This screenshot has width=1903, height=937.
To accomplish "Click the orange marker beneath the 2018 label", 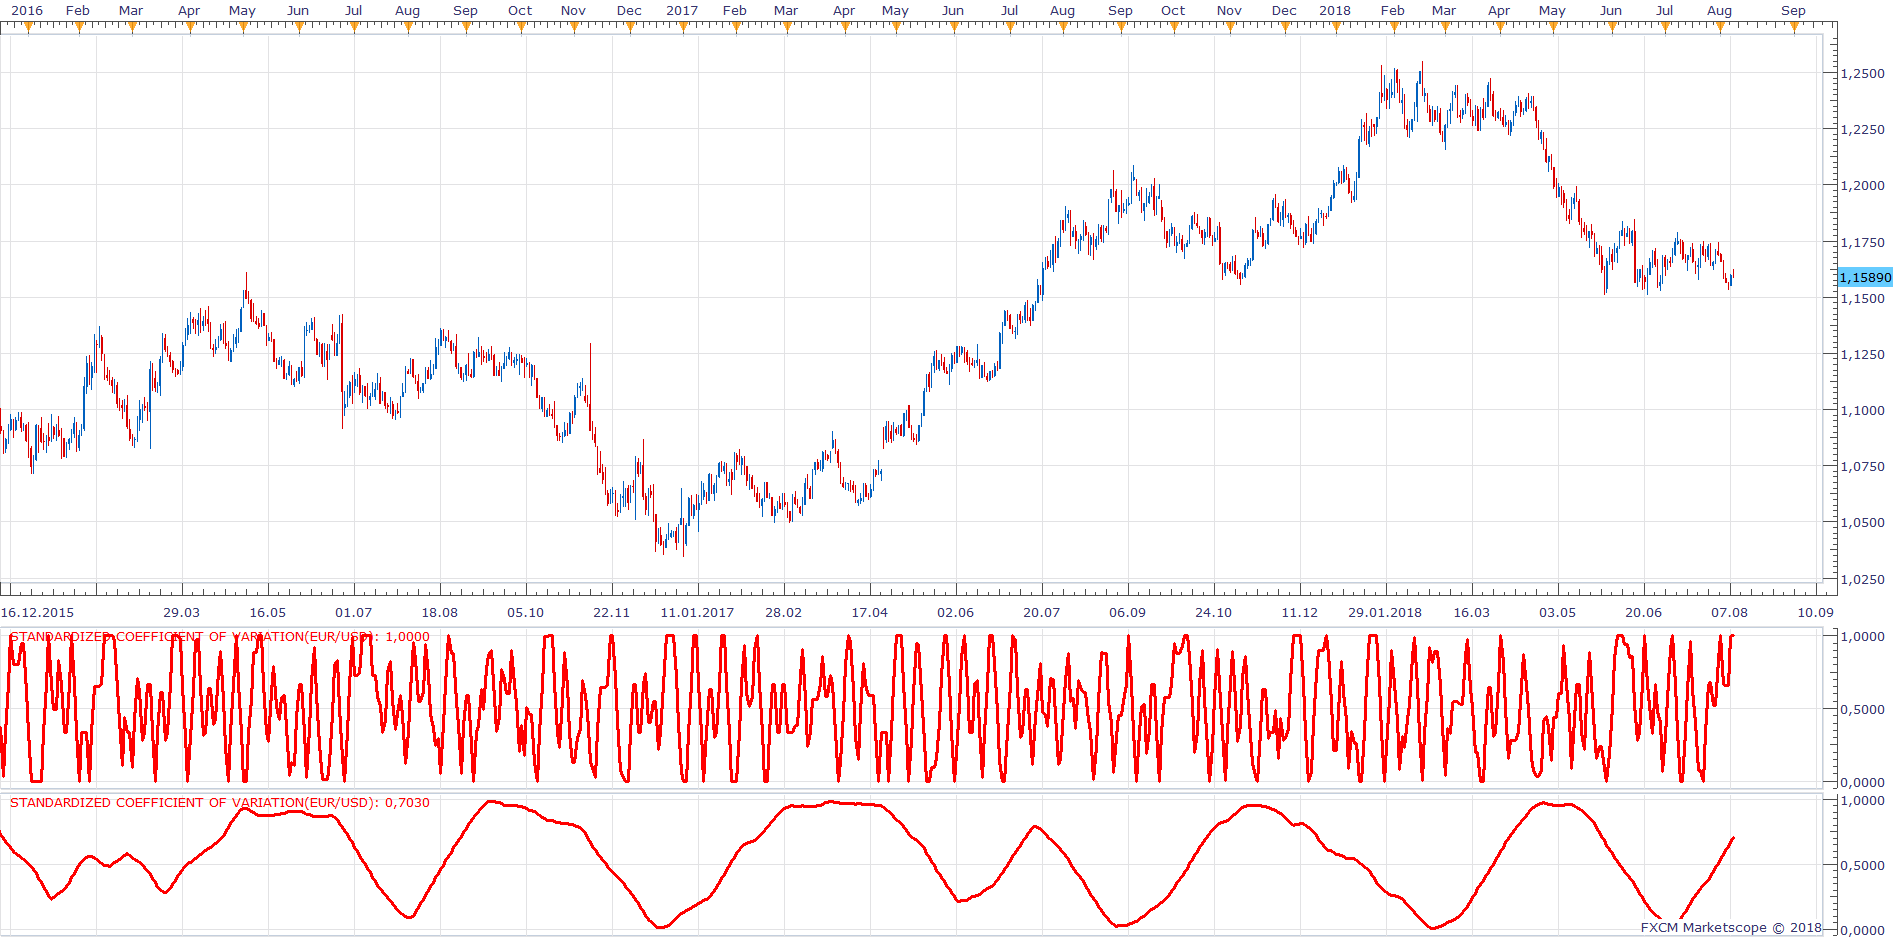I will coord(1336,28).
